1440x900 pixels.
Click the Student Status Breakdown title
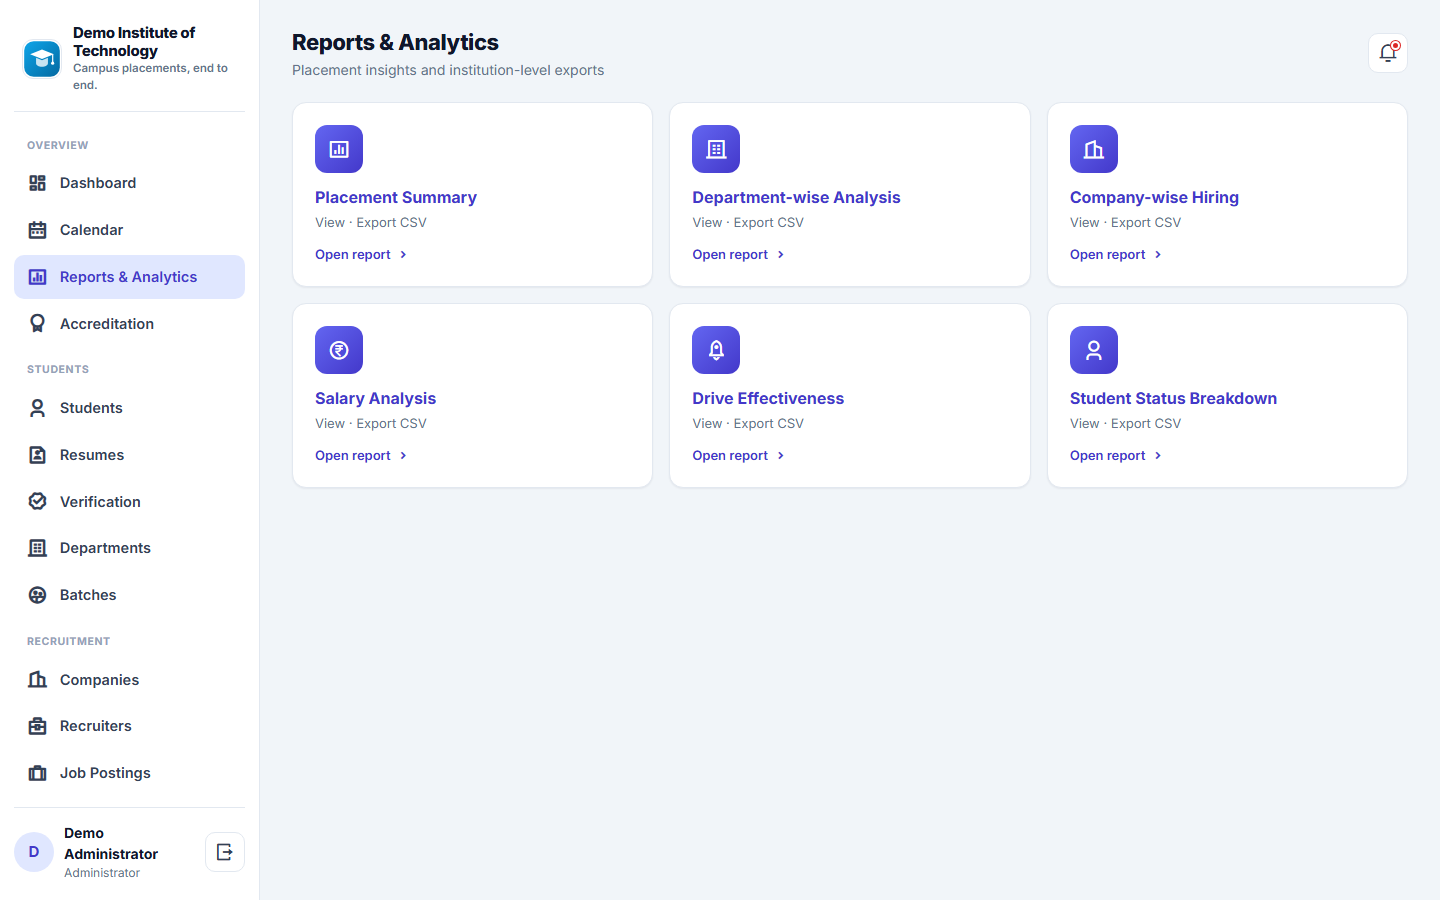pyautogui.click(x=1173, y=399)
